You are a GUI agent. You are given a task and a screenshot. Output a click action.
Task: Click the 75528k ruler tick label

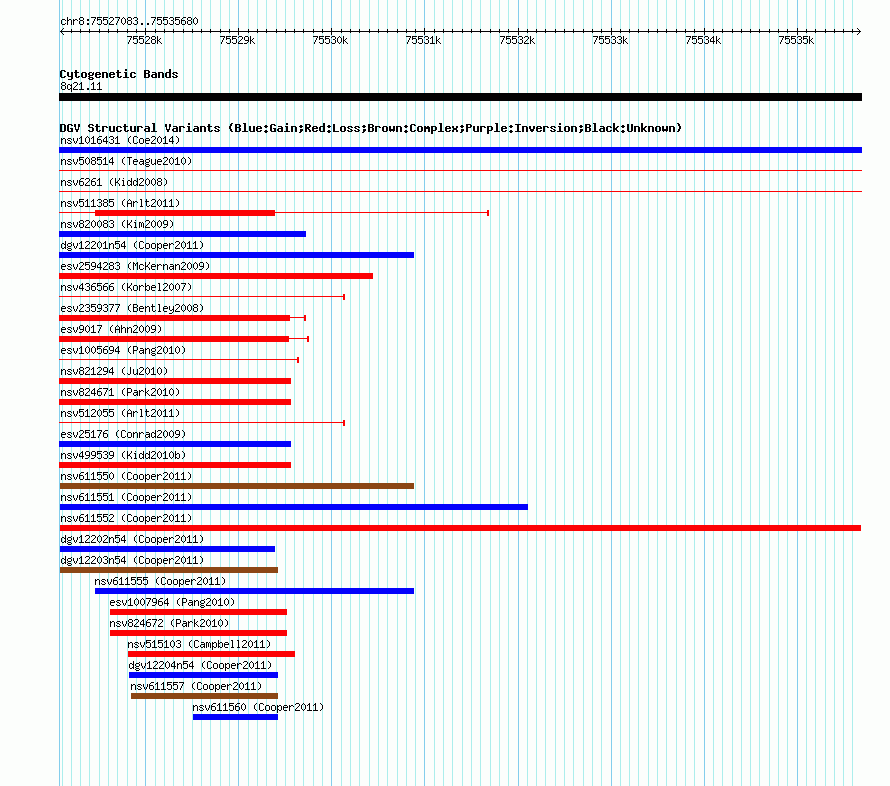pos(144,40)
